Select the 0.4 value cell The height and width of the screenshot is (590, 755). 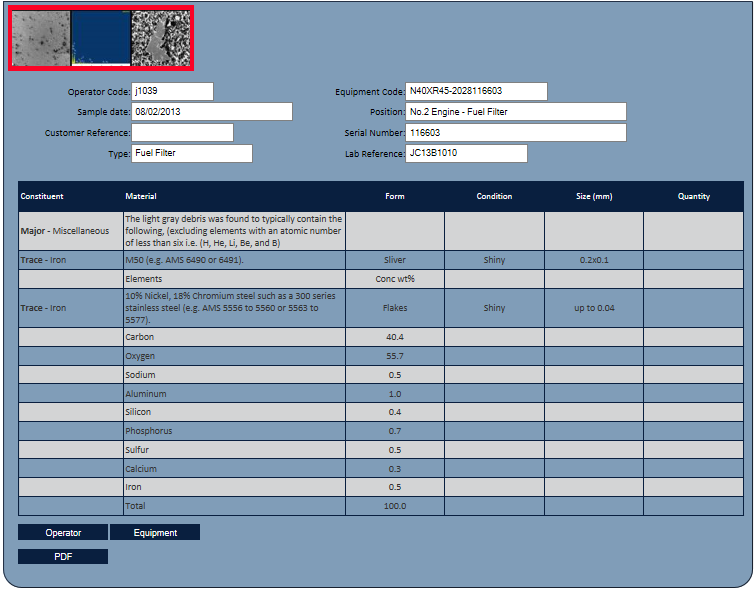[x=395, y=412]
